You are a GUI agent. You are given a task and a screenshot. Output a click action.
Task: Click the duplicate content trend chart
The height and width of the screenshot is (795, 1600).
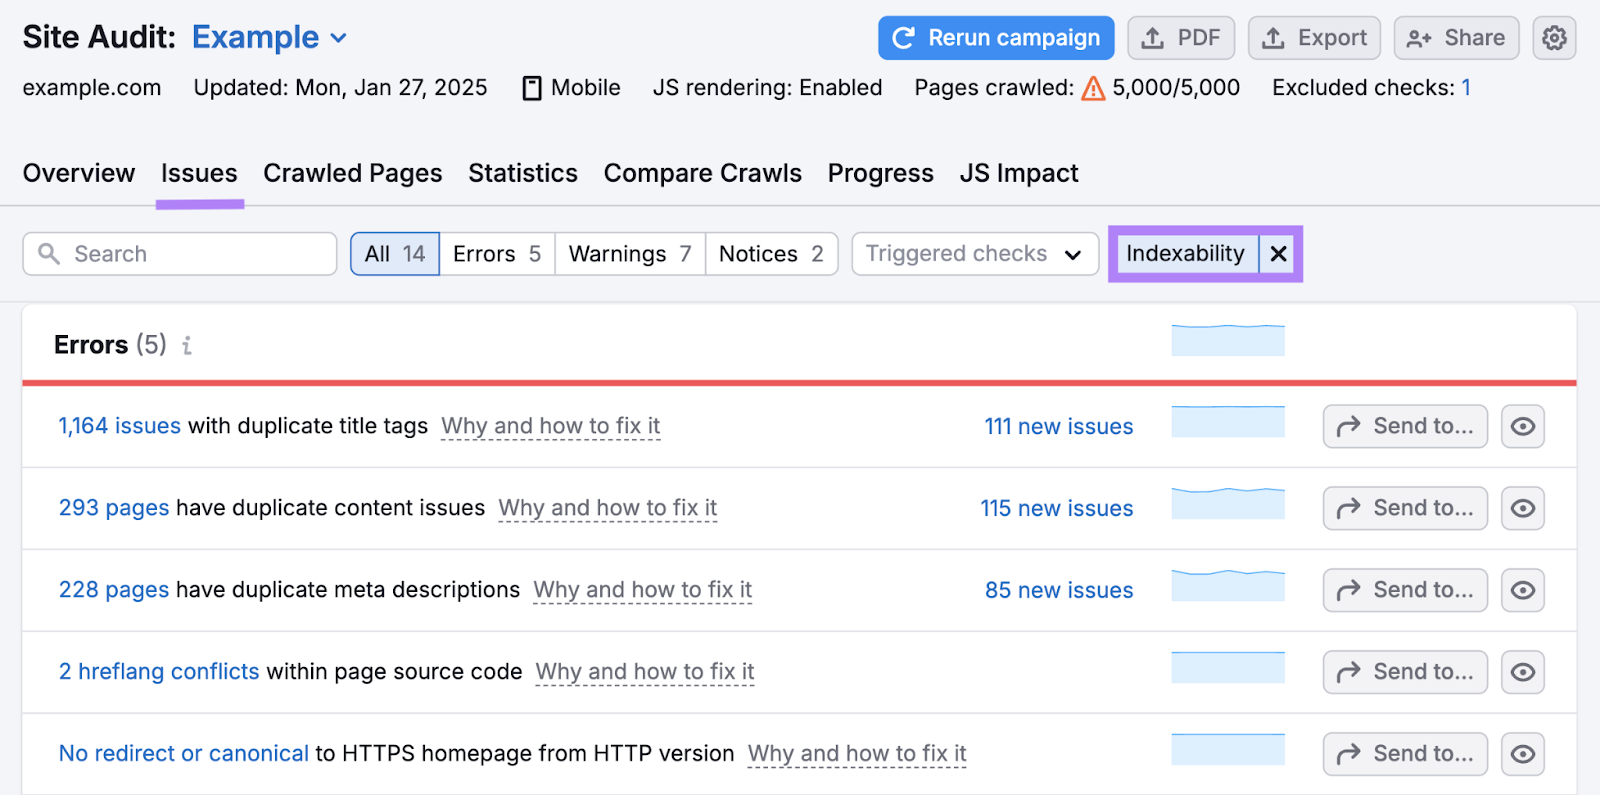pos(1228,504)
